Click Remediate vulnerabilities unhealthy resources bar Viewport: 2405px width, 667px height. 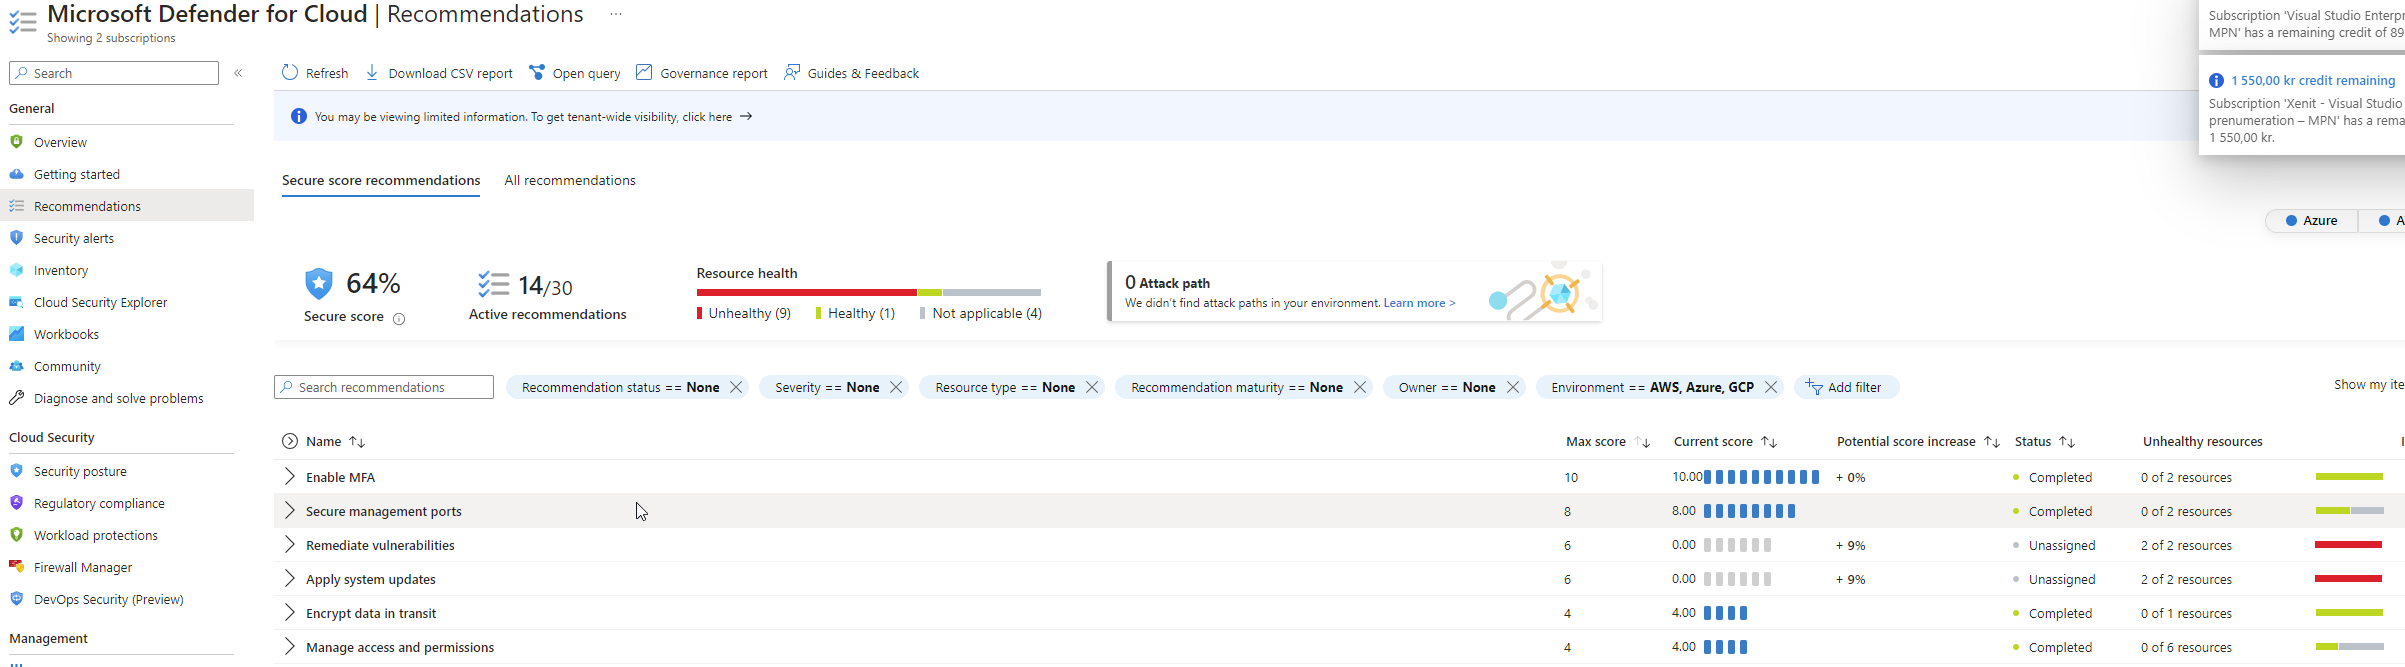pos(2349,545)
